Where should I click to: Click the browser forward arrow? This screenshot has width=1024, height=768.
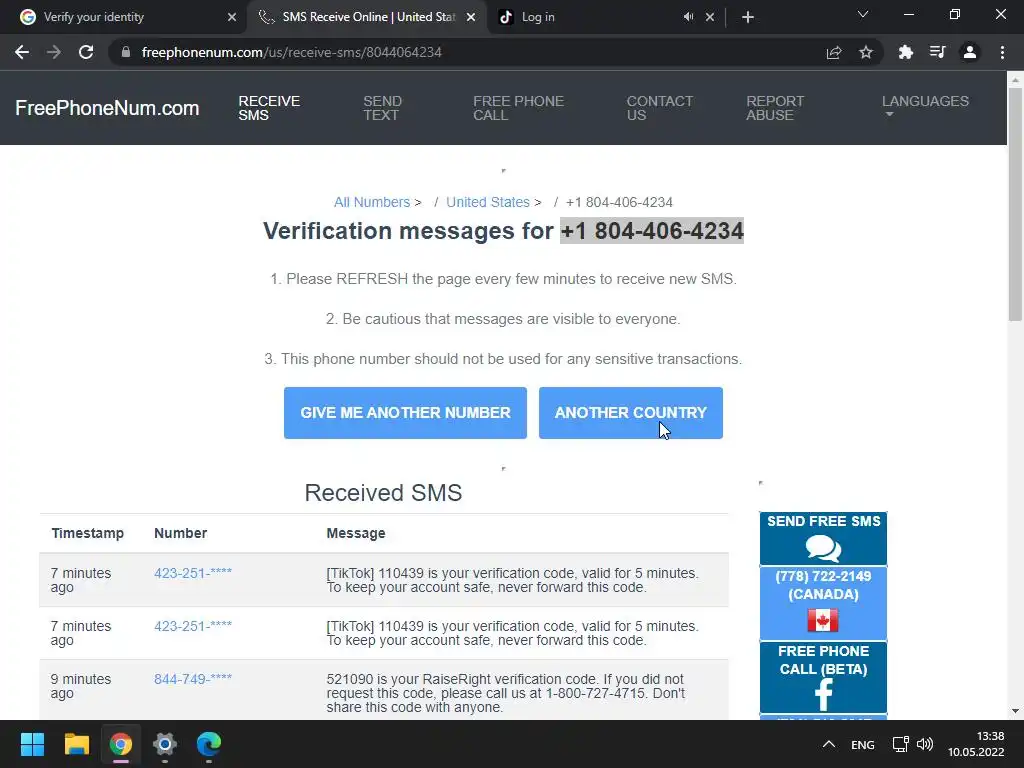point(54,52)
